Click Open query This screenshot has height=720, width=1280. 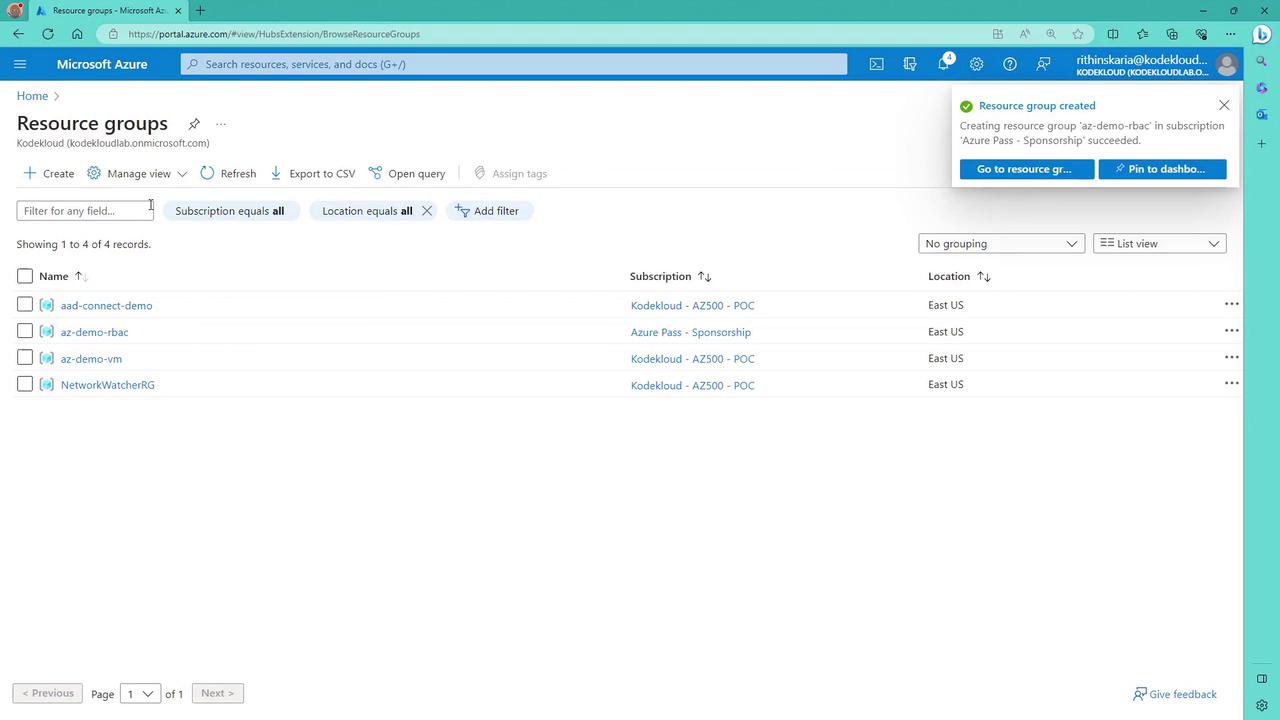click(407, 173)
